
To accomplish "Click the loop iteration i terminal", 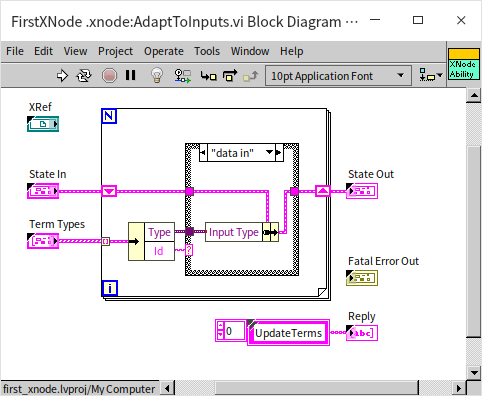I will pos(110,288).
